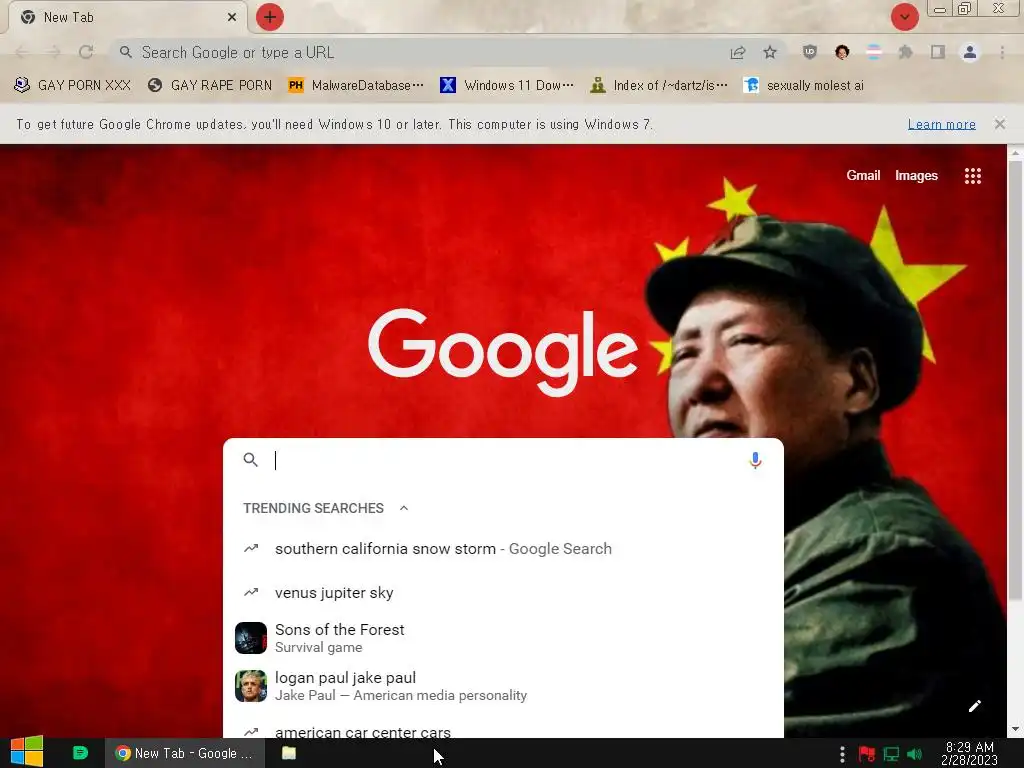Click the page vertical scrollbar thumb
The image size is (1024, 768).
1014,379
